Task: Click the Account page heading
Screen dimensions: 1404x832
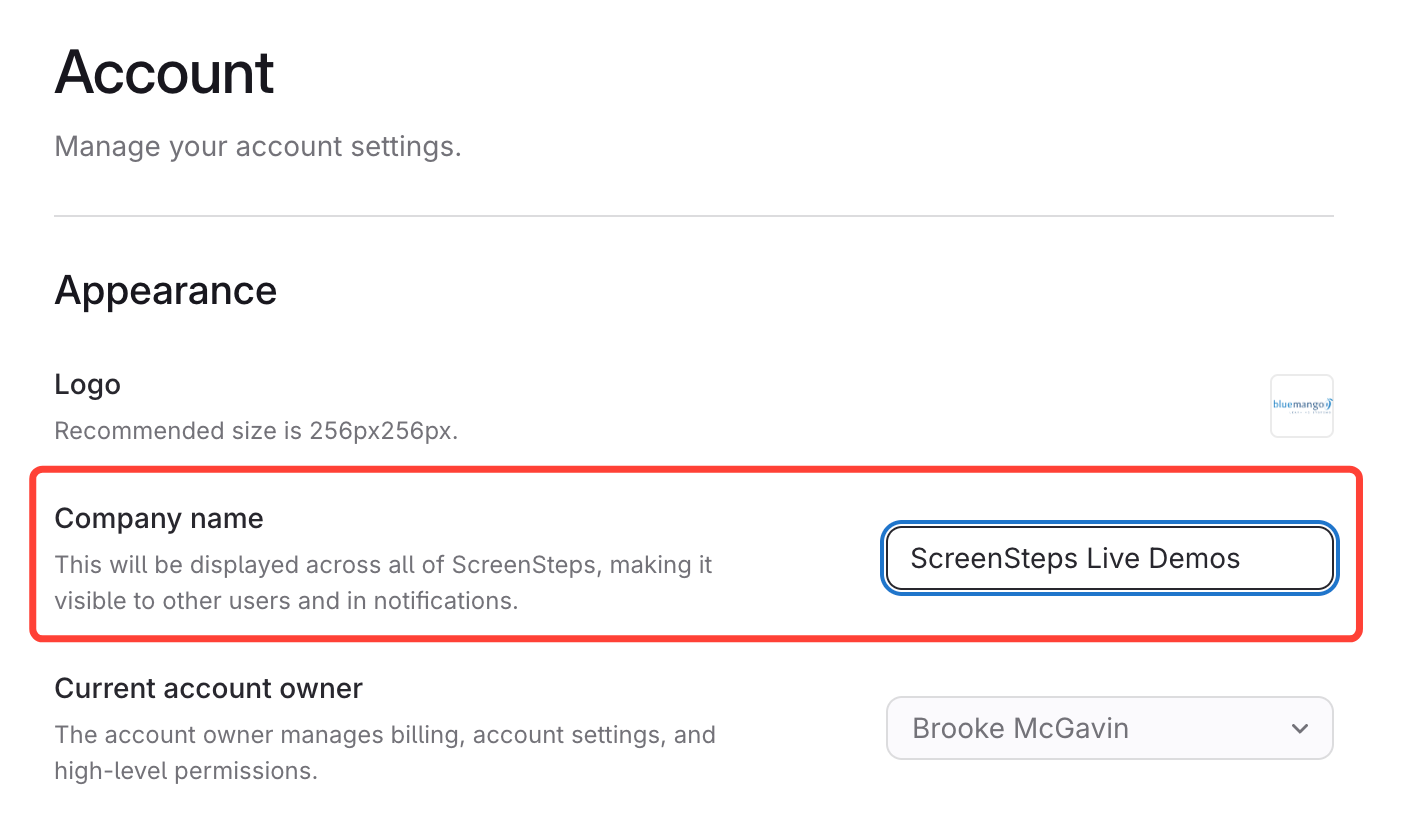Action: [164, 72]
